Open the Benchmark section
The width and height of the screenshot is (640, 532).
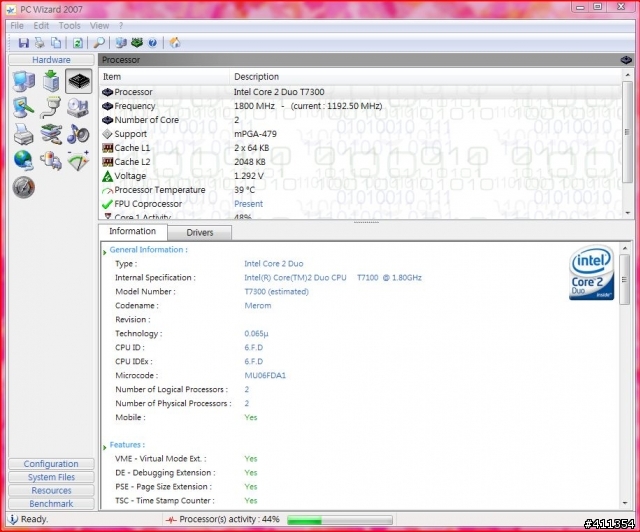tap(51, 504)
